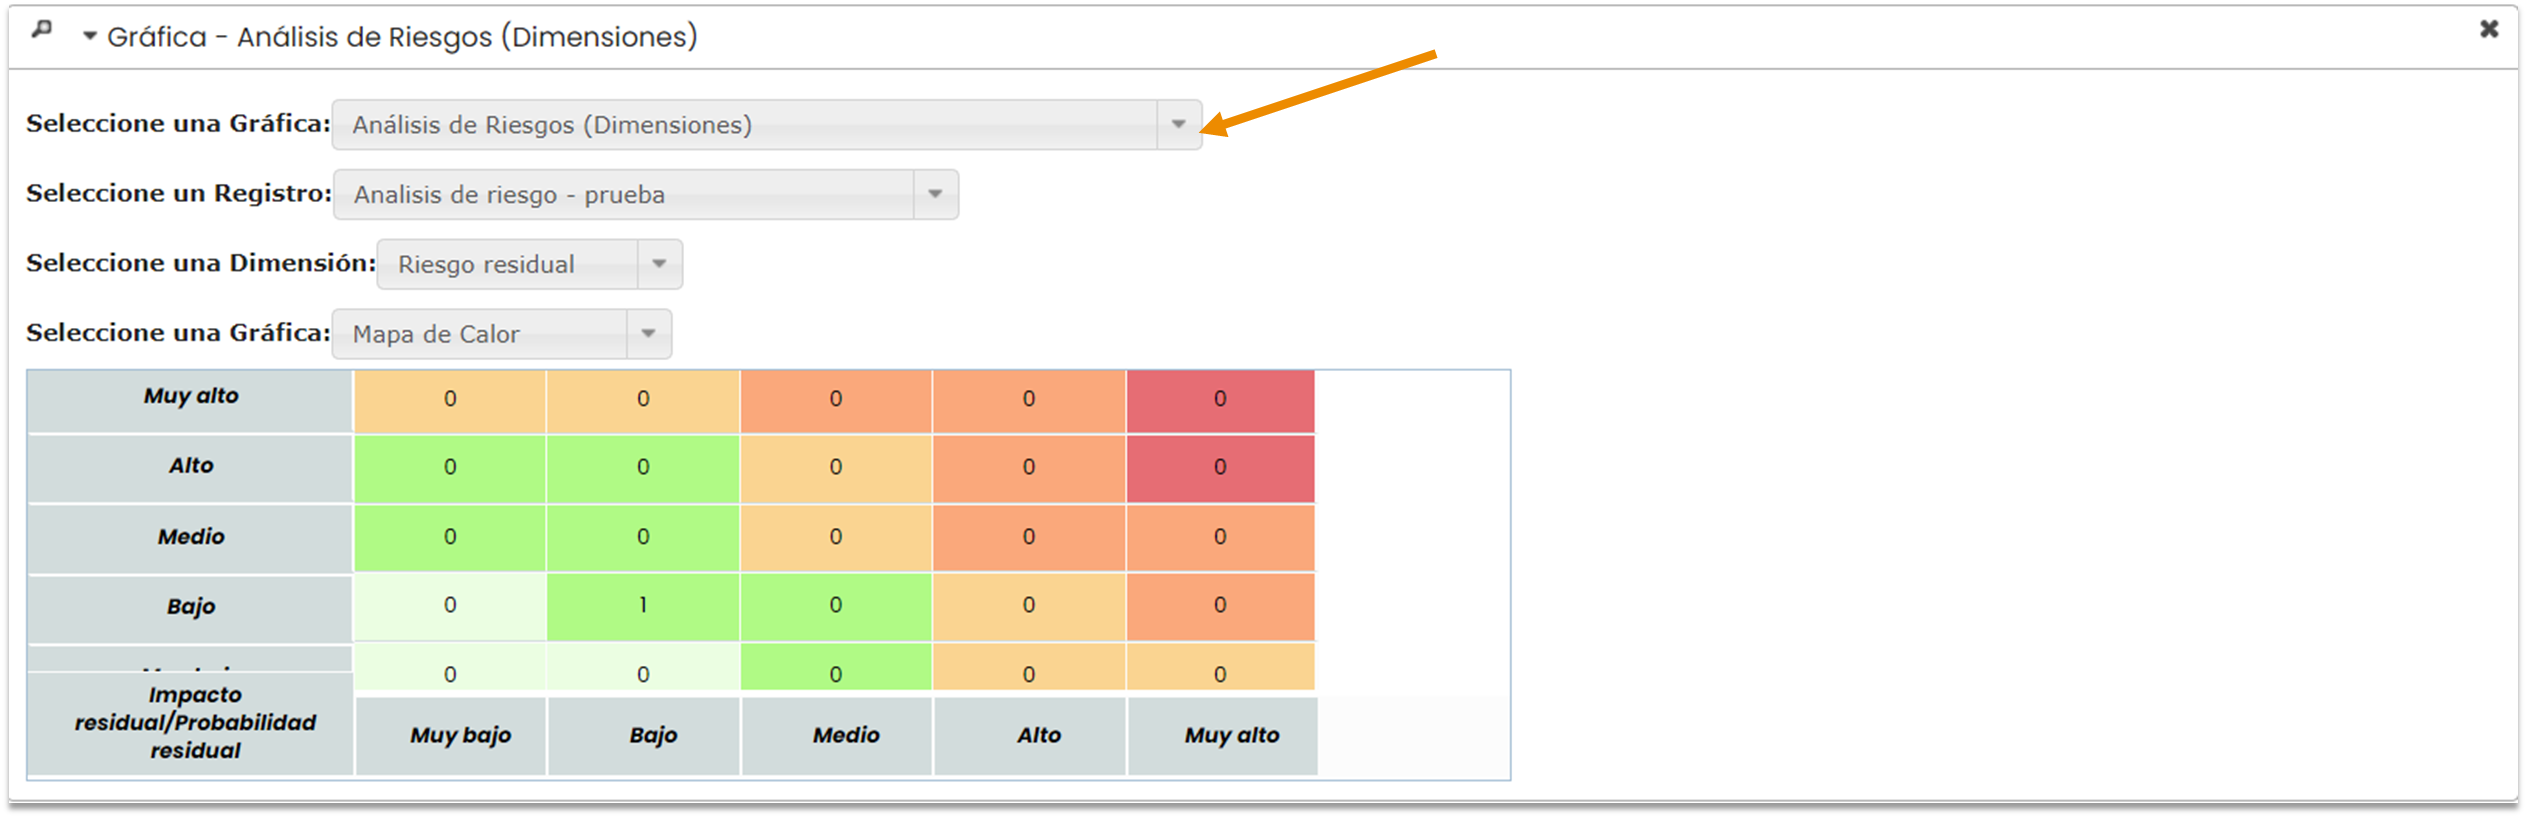Click the pin icon in panel header
This screenshot has width=2527, height=818.
click(41, 30)
